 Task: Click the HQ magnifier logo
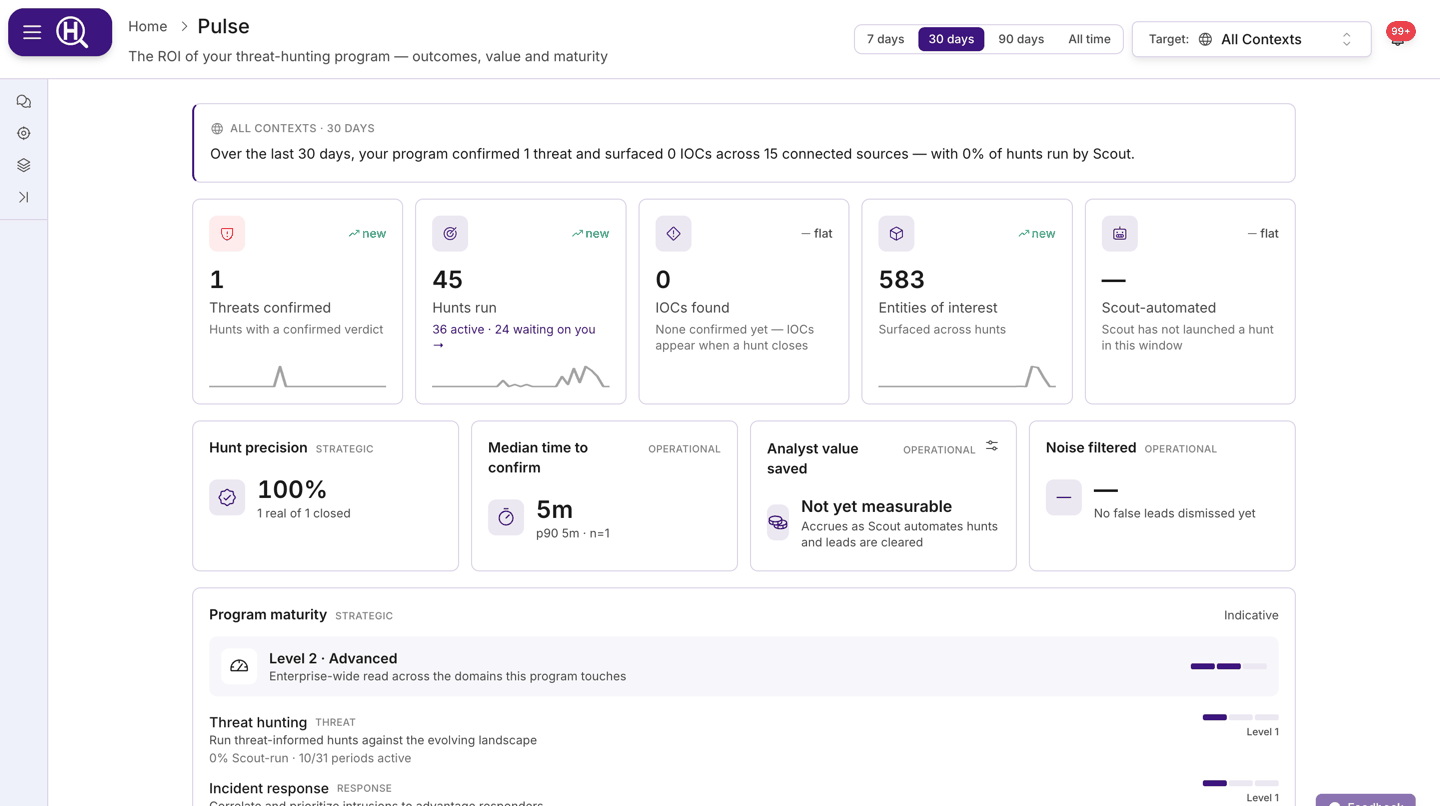72,32
